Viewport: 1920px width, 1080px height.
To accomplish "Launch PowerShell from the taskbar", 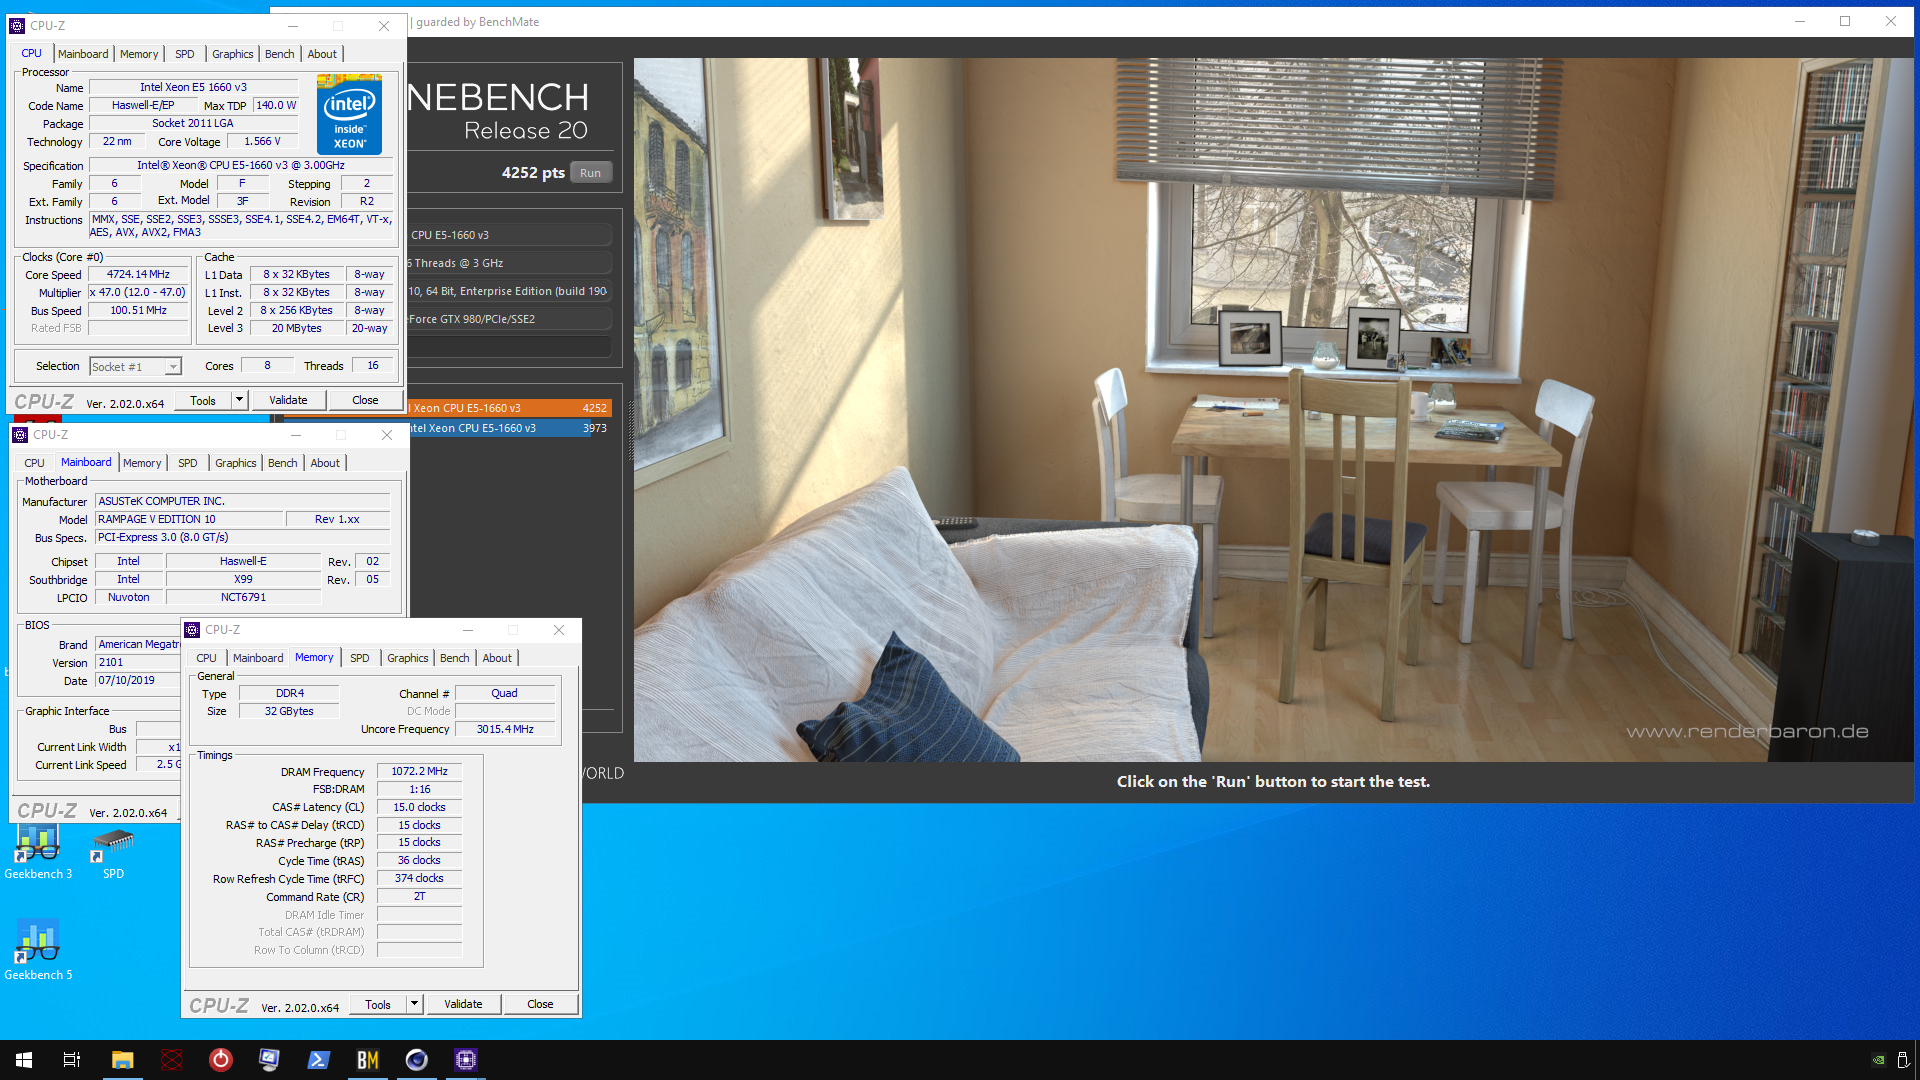I will click(x=319, y=1060).
